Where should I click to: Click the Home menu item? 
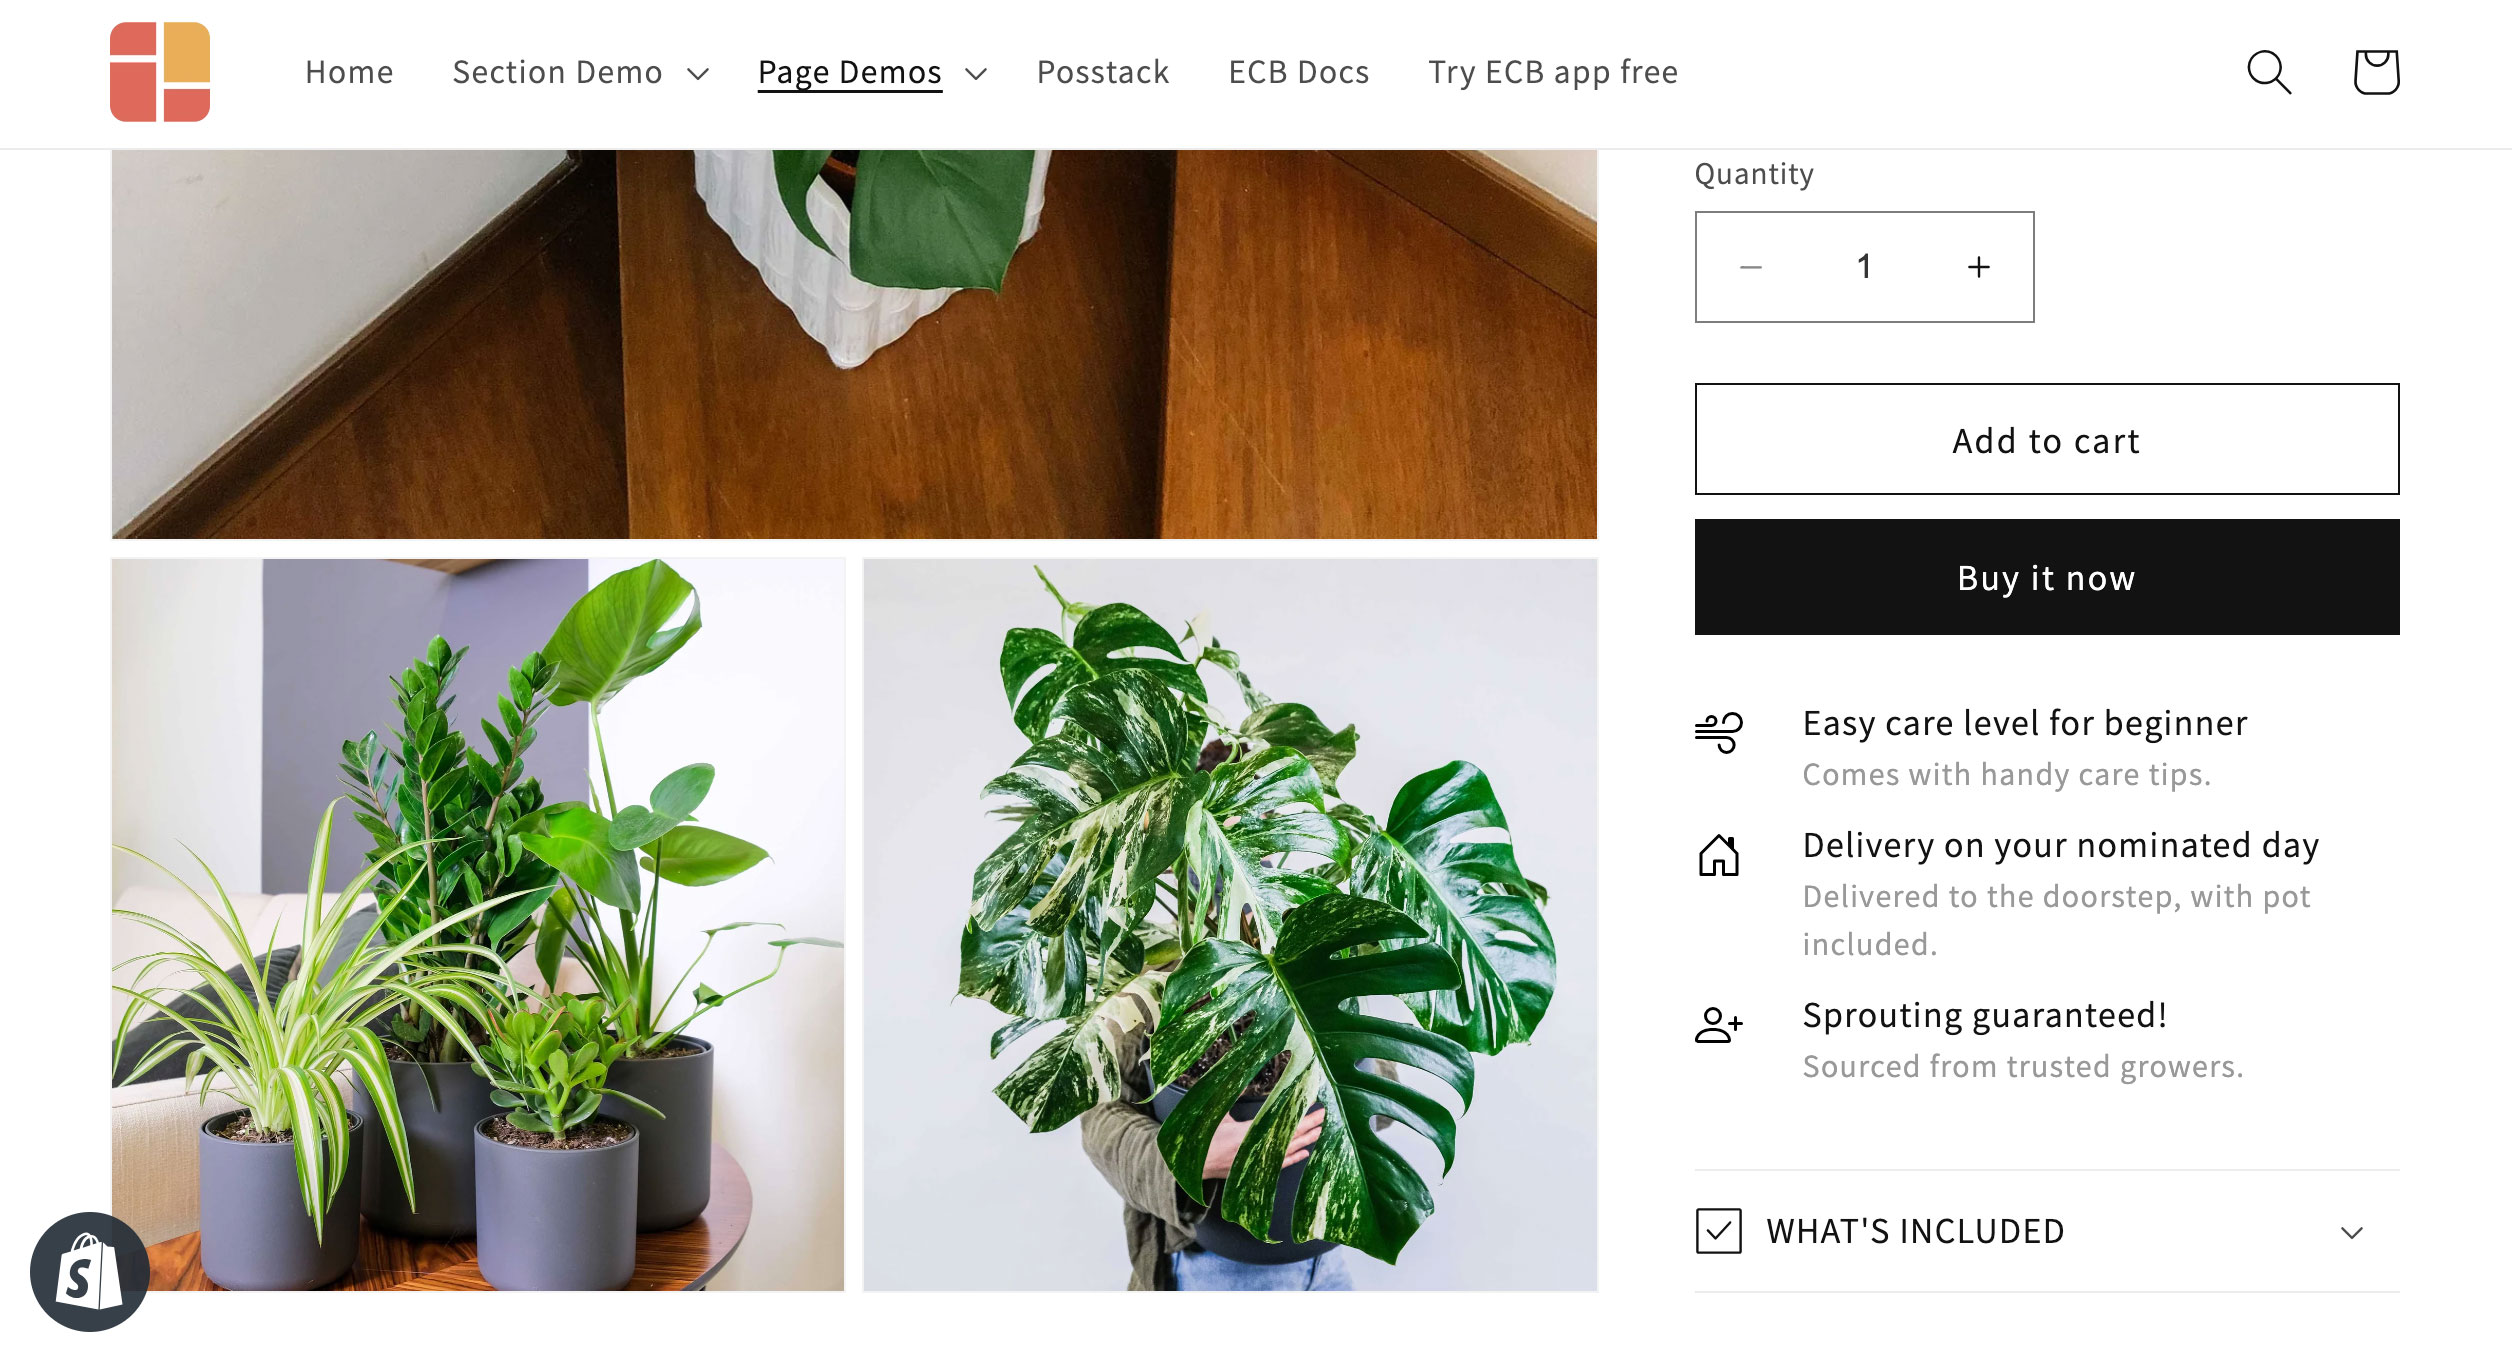348,69
